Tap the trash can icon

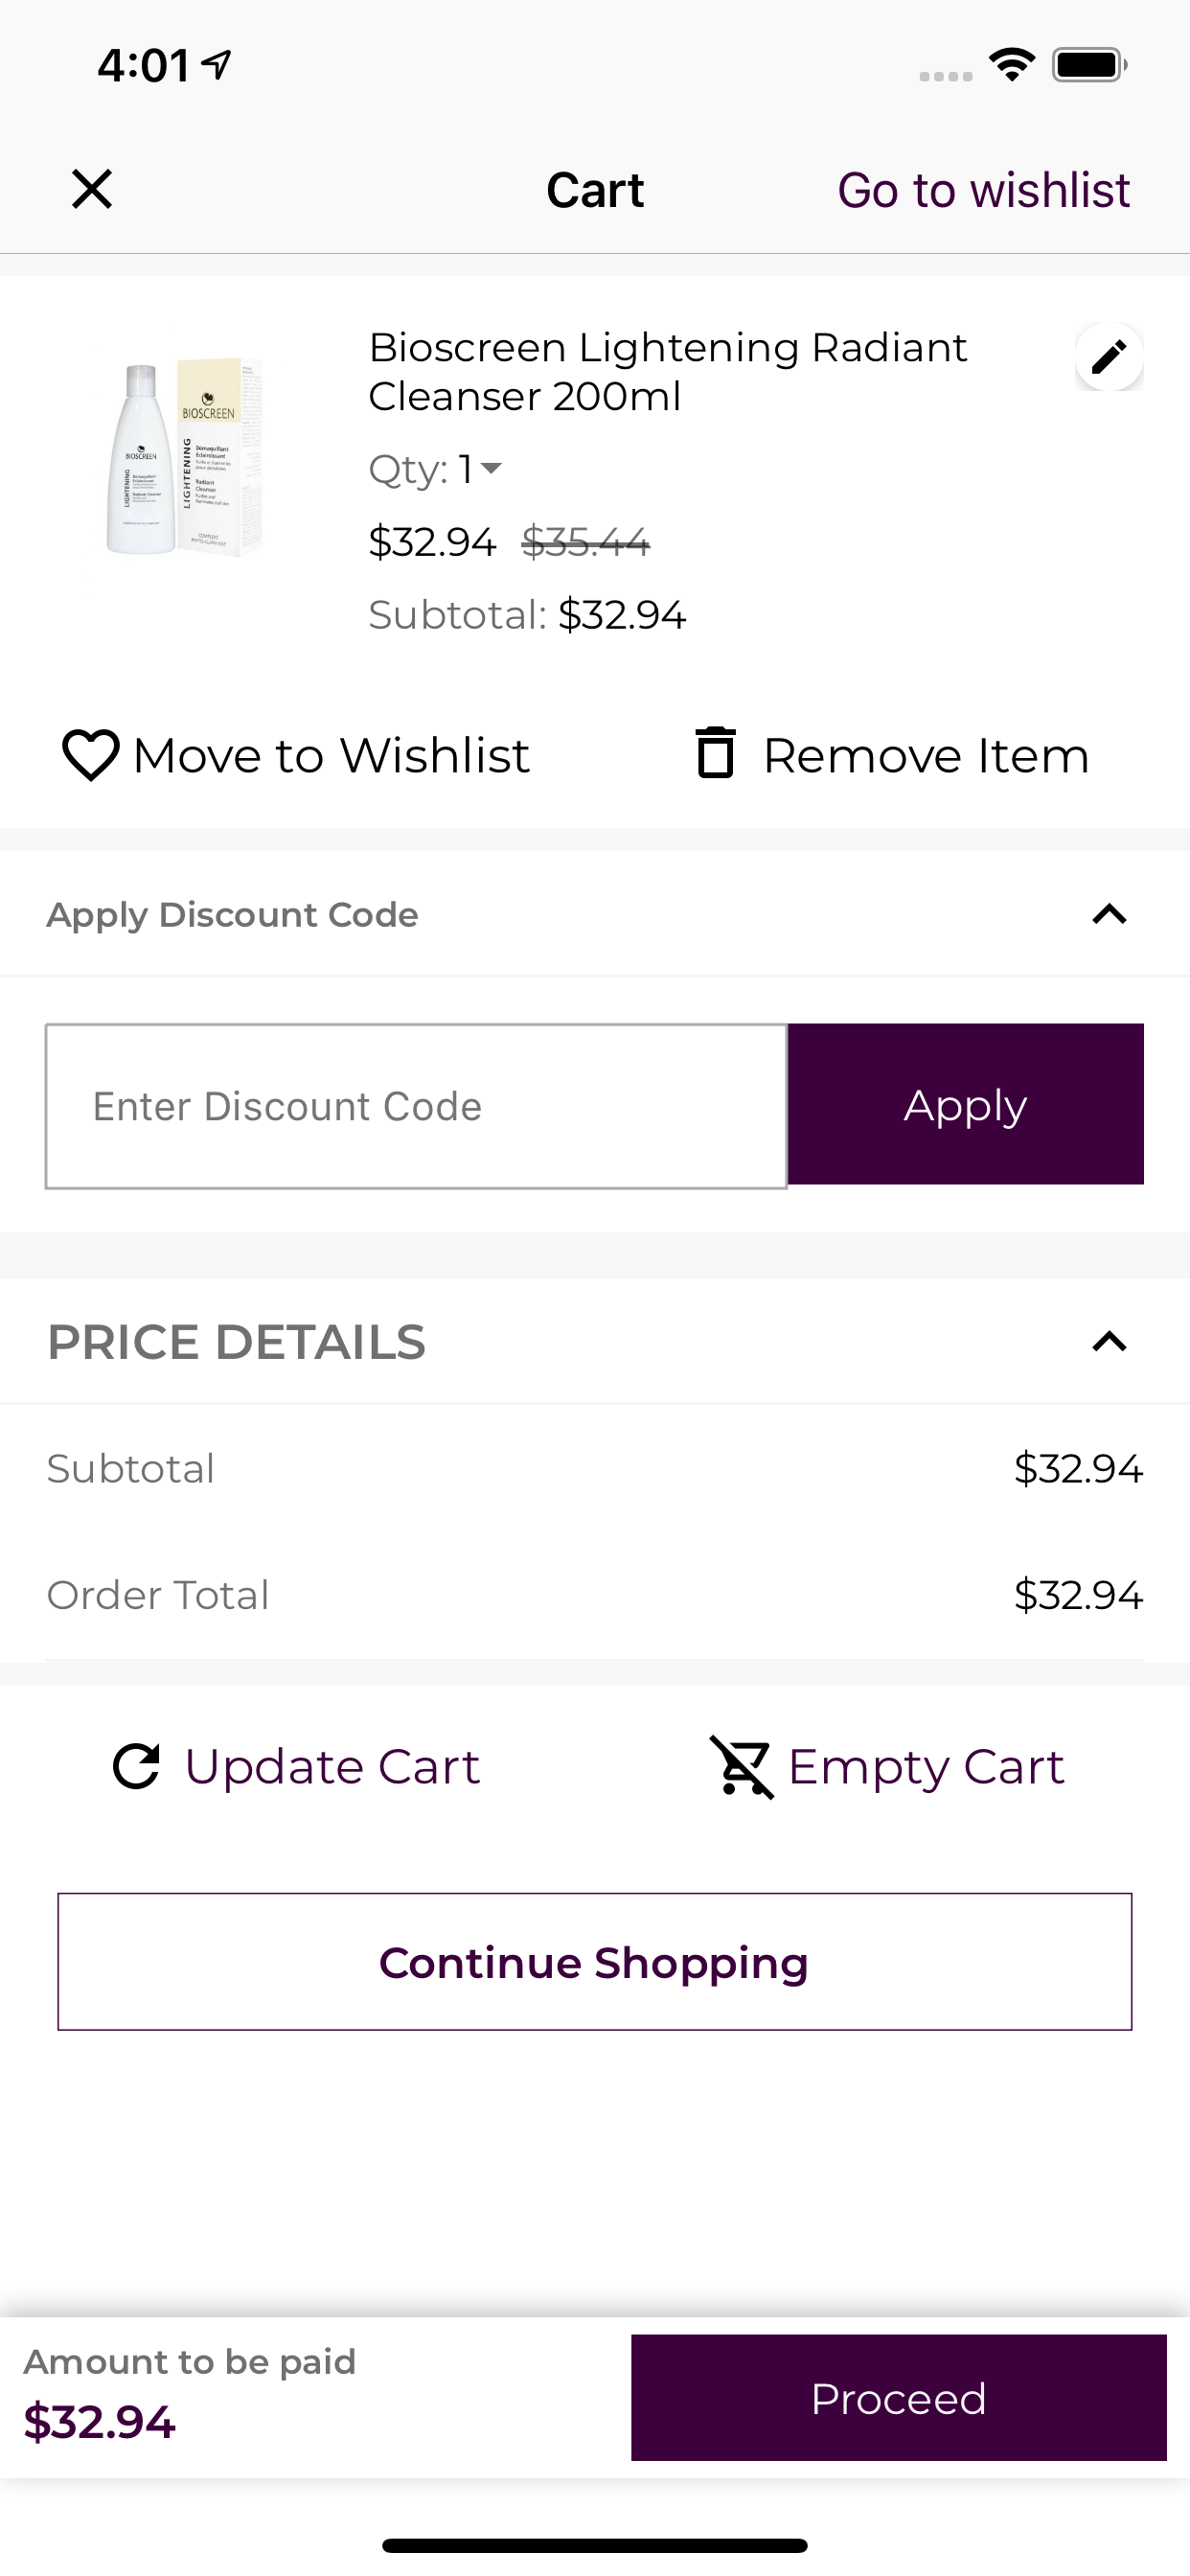715,752
